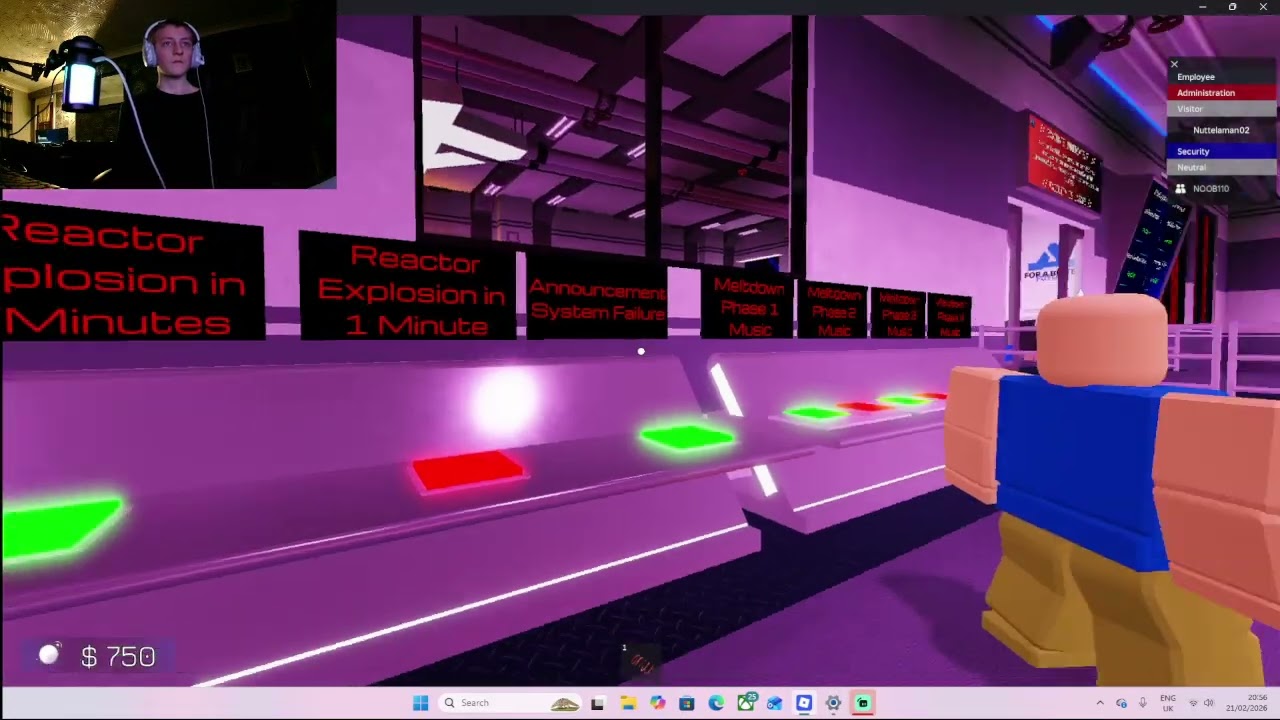Screen dimensions: 1280x720
Task: Open the Windows Start menu
Action: click(421, 703)
